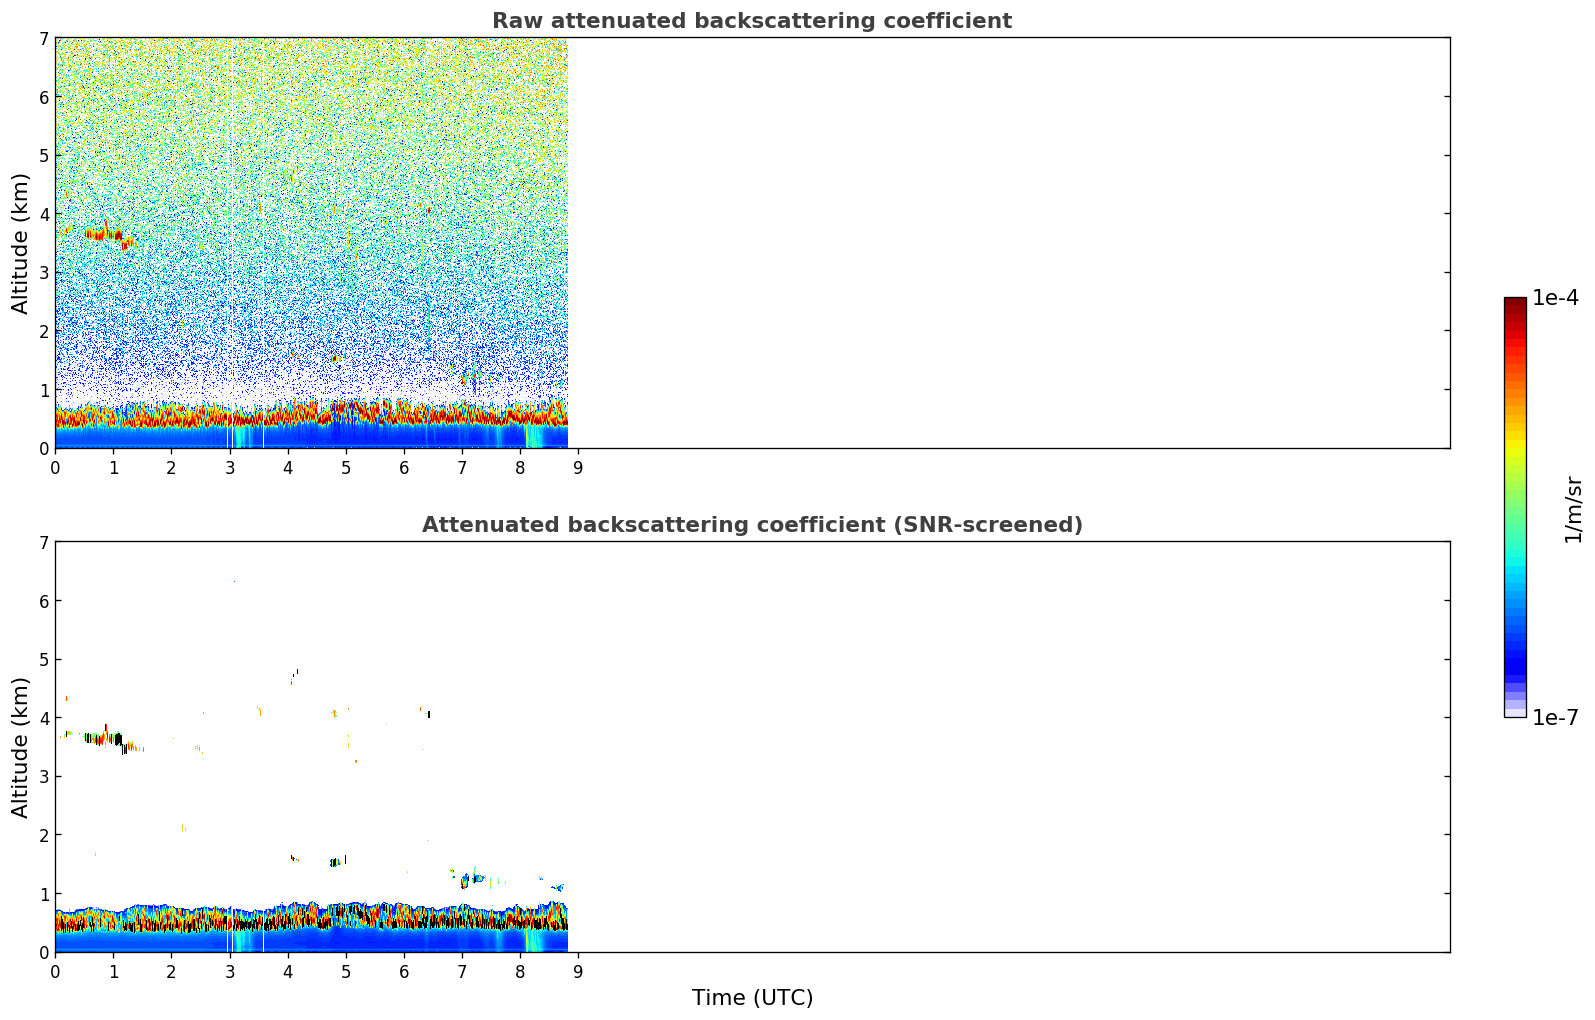Click the "Time (UTC)" x-axis label
Image resolution: width=1595 pixels, height=1020 pixels.
752,998
